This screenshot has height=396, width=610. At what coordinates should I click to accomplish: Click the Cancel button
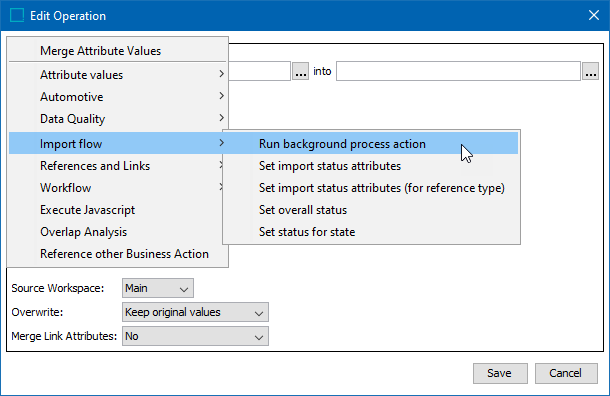pyautogui.click(x=566, y=373)
